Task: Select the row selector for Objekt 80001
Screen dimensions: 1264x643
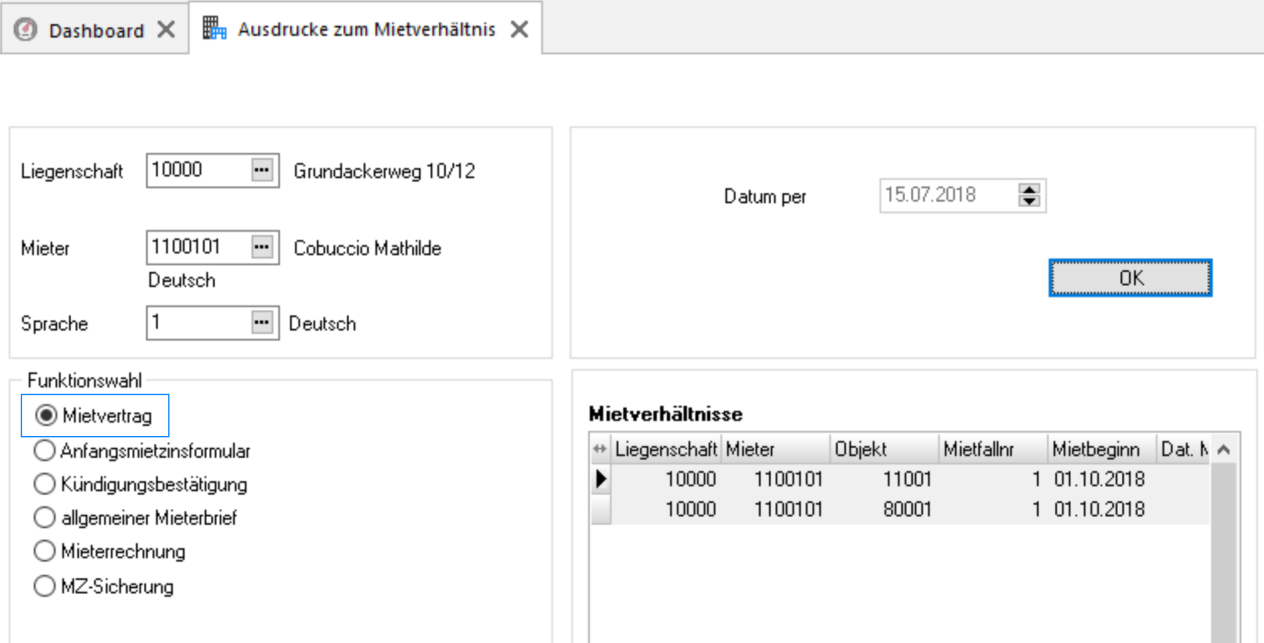Action: pyautogui.click(x=600, y=509)
